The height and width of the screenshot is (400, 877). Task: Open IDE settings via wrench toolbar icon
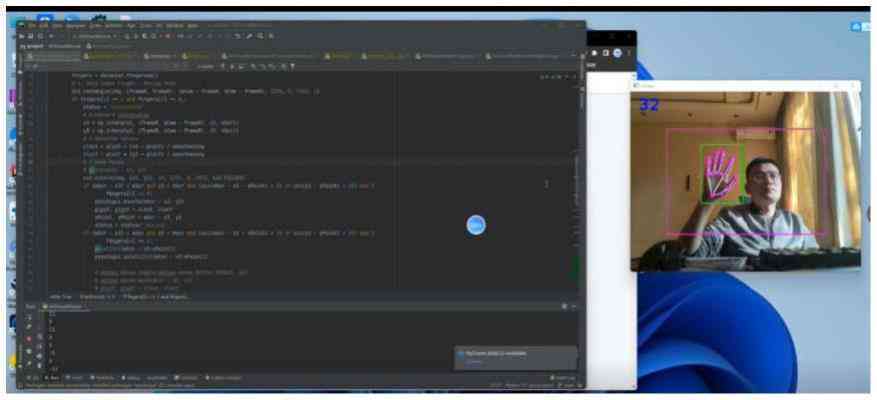(249, 36)
